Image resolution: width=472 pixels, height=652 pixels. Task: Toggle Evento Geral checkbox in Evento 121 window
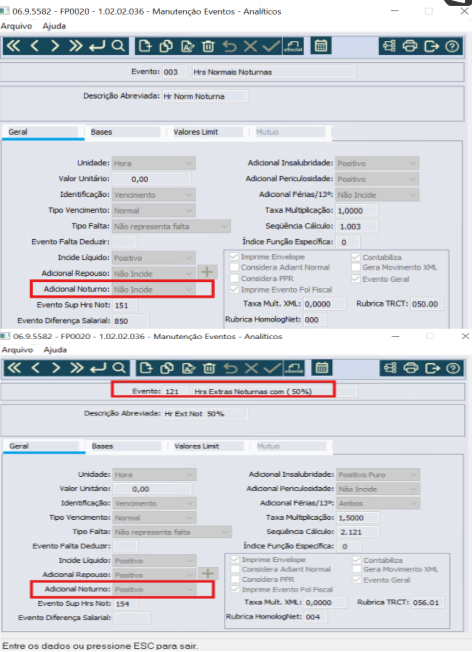pyautogui.click(x=357, y=580)
